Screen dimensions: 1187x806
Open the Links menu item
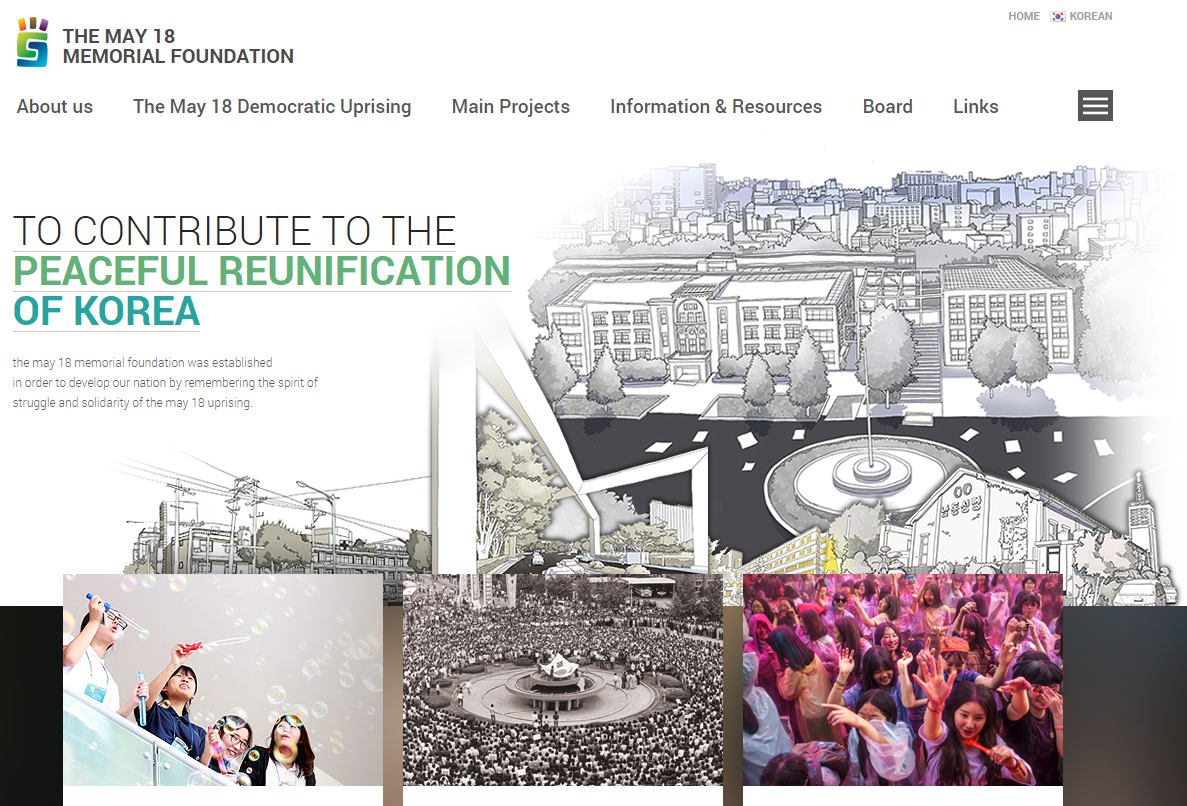[x=975, y=107]
